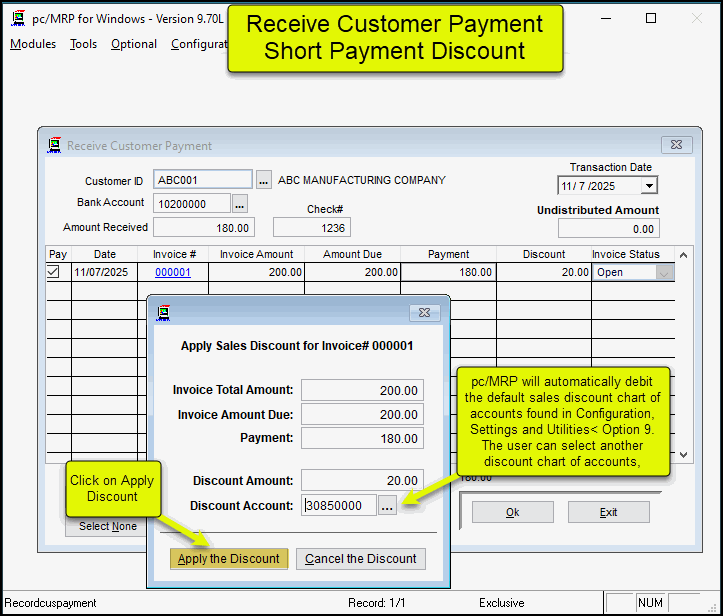Click the Select None button
723x616 pixels.
click(107, 526)
